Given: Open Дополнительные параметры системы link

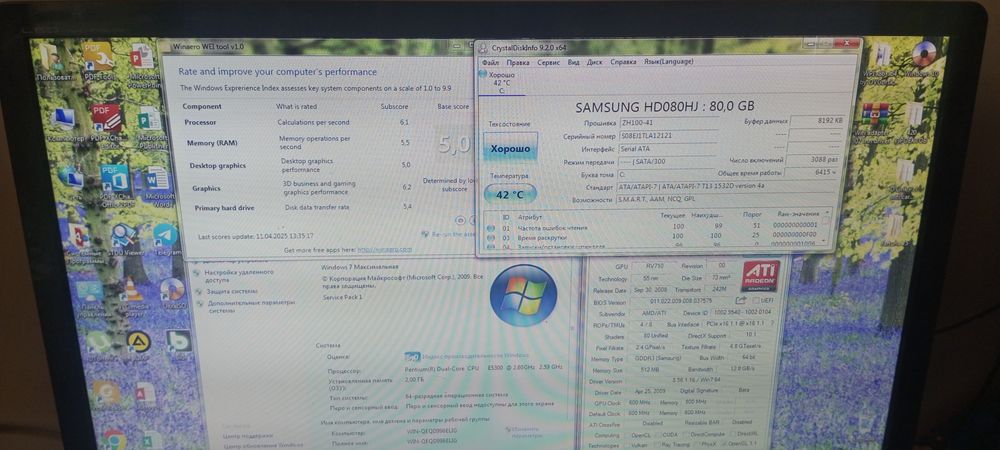Looking at the screenshot, I should pyautogui.click(x=249, y=307).
